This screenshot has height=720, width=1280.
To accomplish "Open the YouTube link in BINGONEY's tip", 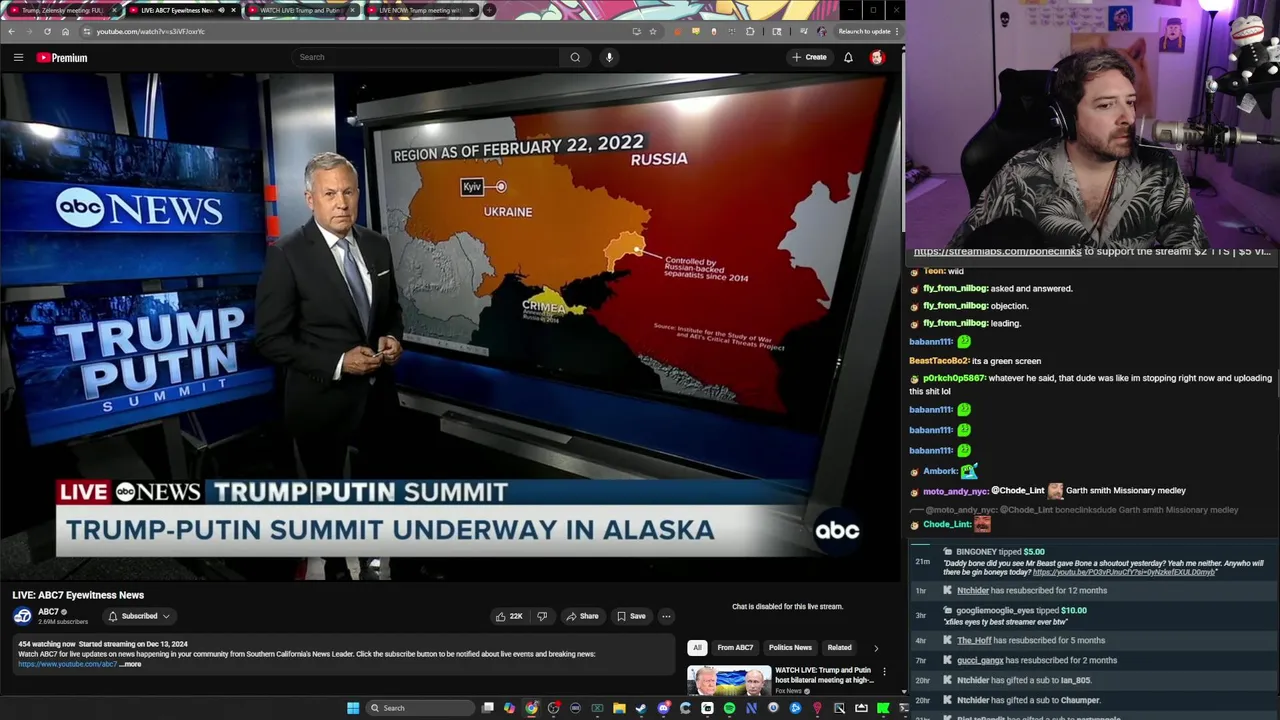I will click(1124, 572).
